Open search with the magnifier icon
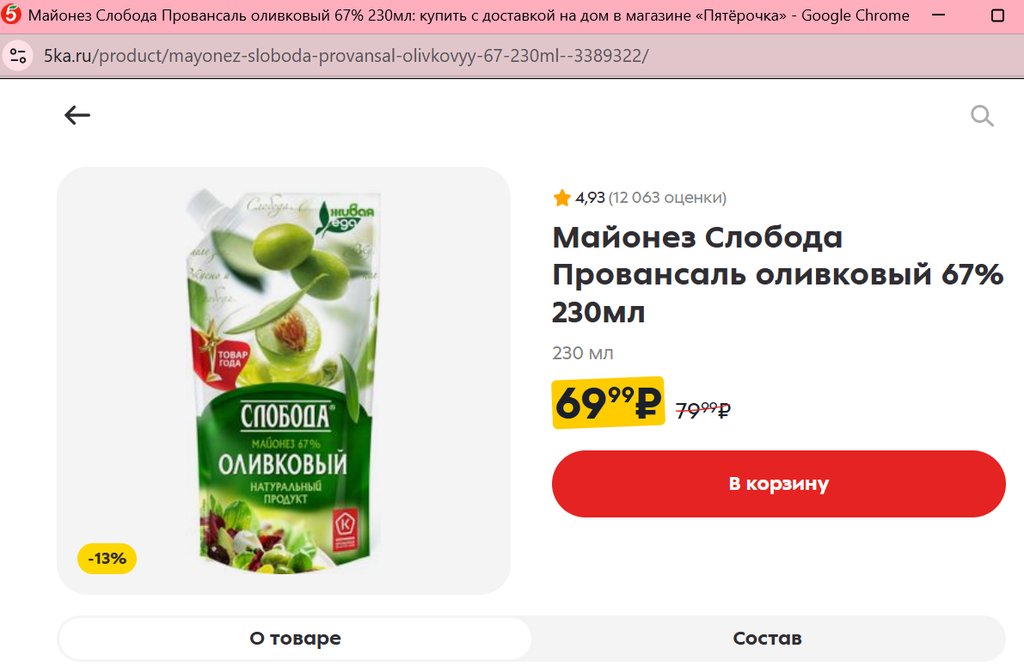1024x667 pixels. click(x=982, y=116)
